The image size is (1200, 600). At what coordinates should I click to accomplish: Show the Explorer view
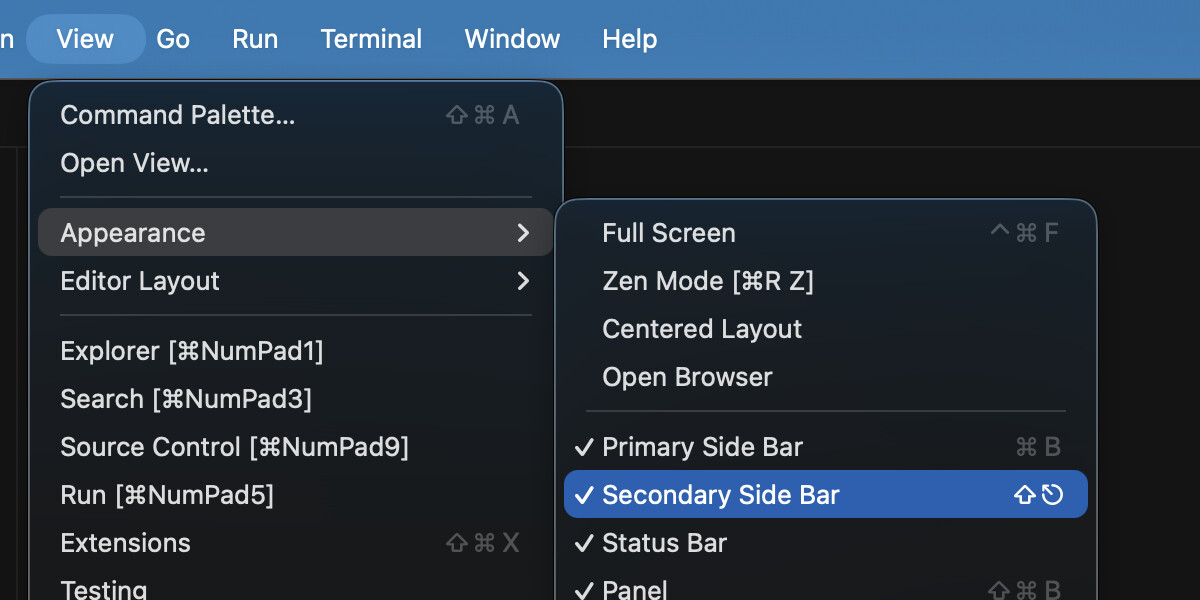click(192, 351)
